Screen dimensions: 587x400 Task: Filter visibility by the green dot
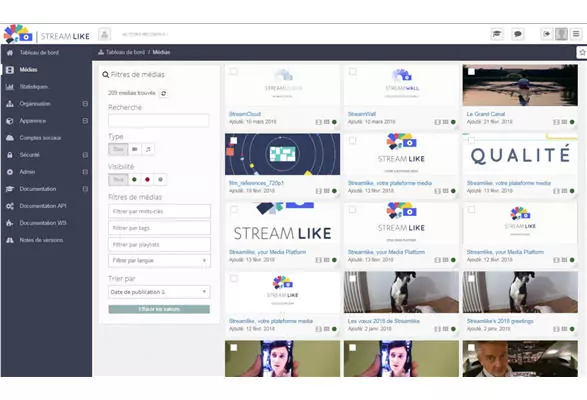click(x=134, y=179)
